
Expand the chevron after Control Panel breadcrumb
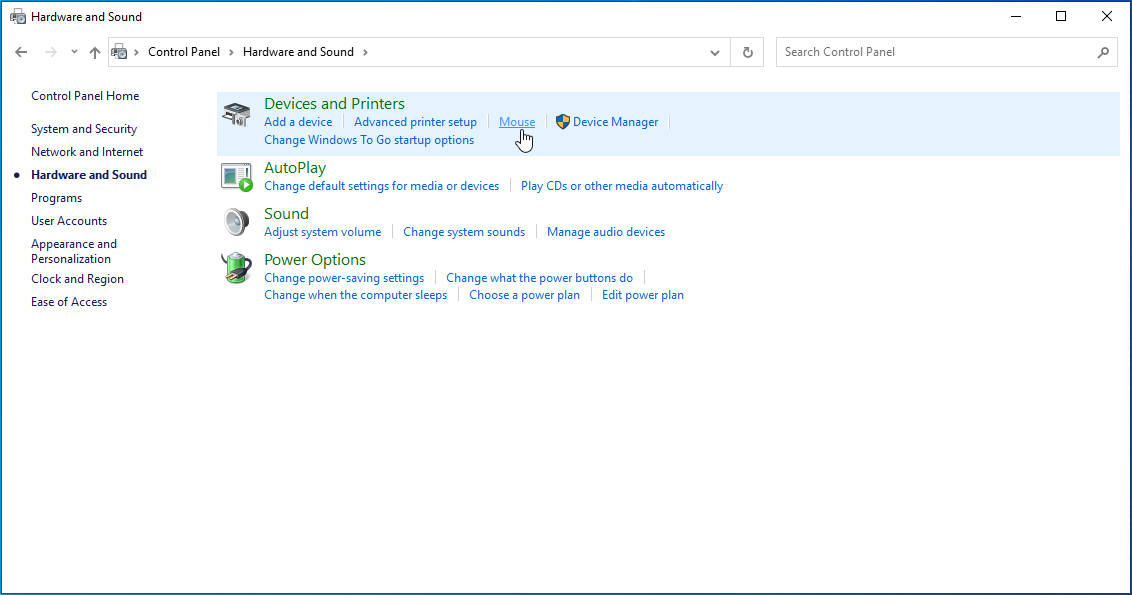point(231,52)
